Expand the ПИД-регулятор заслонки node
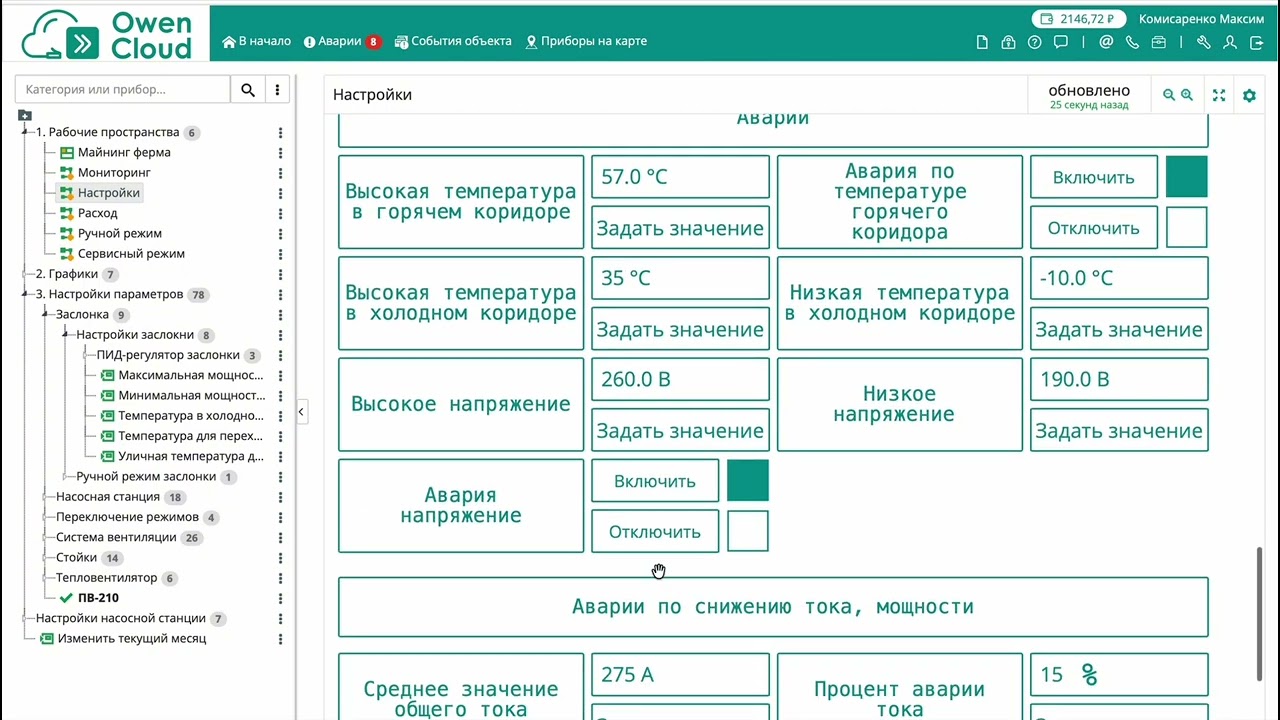This screenshot has width=1280, height=720. (x=87, y=355)
